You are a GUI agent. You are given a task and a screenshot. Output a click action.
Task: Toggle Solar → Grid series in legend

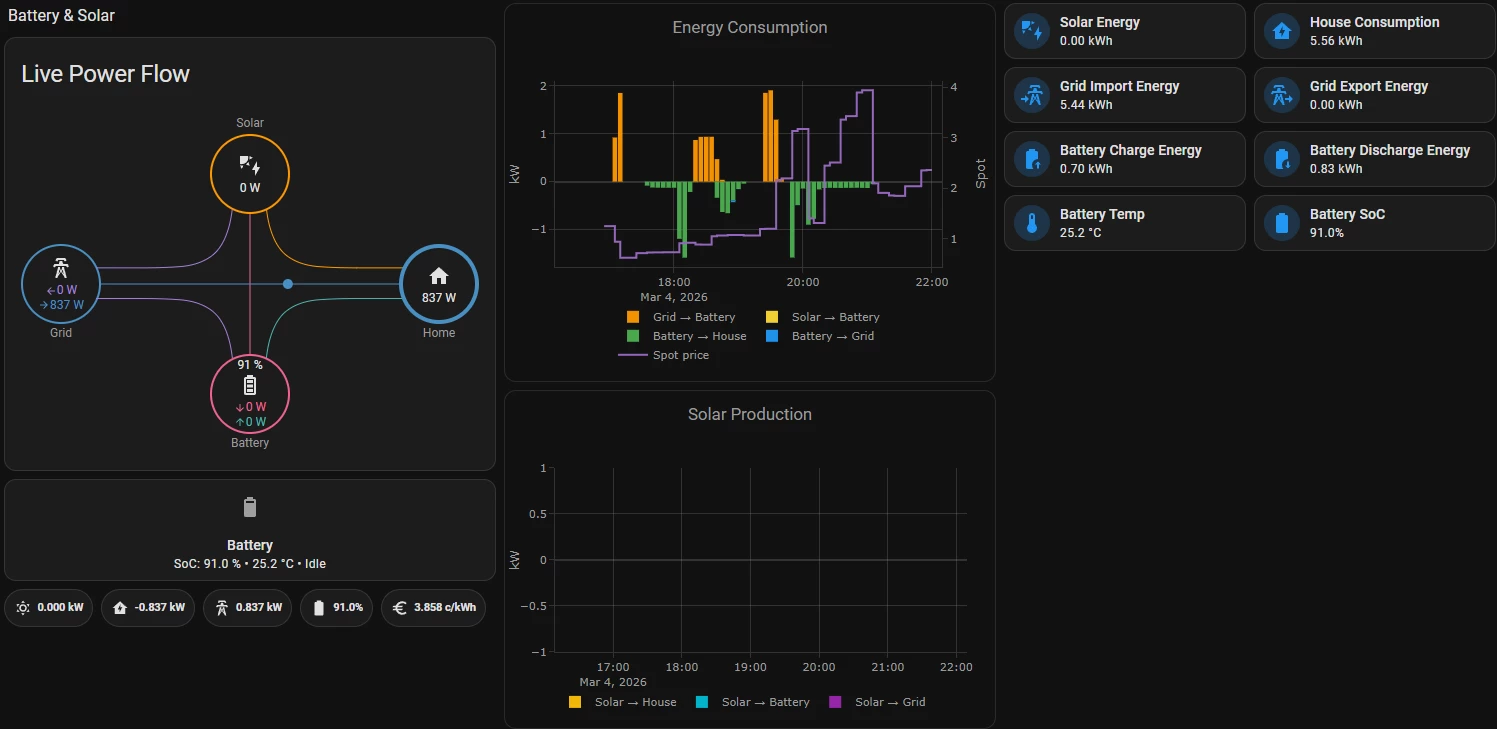point(877,702)
